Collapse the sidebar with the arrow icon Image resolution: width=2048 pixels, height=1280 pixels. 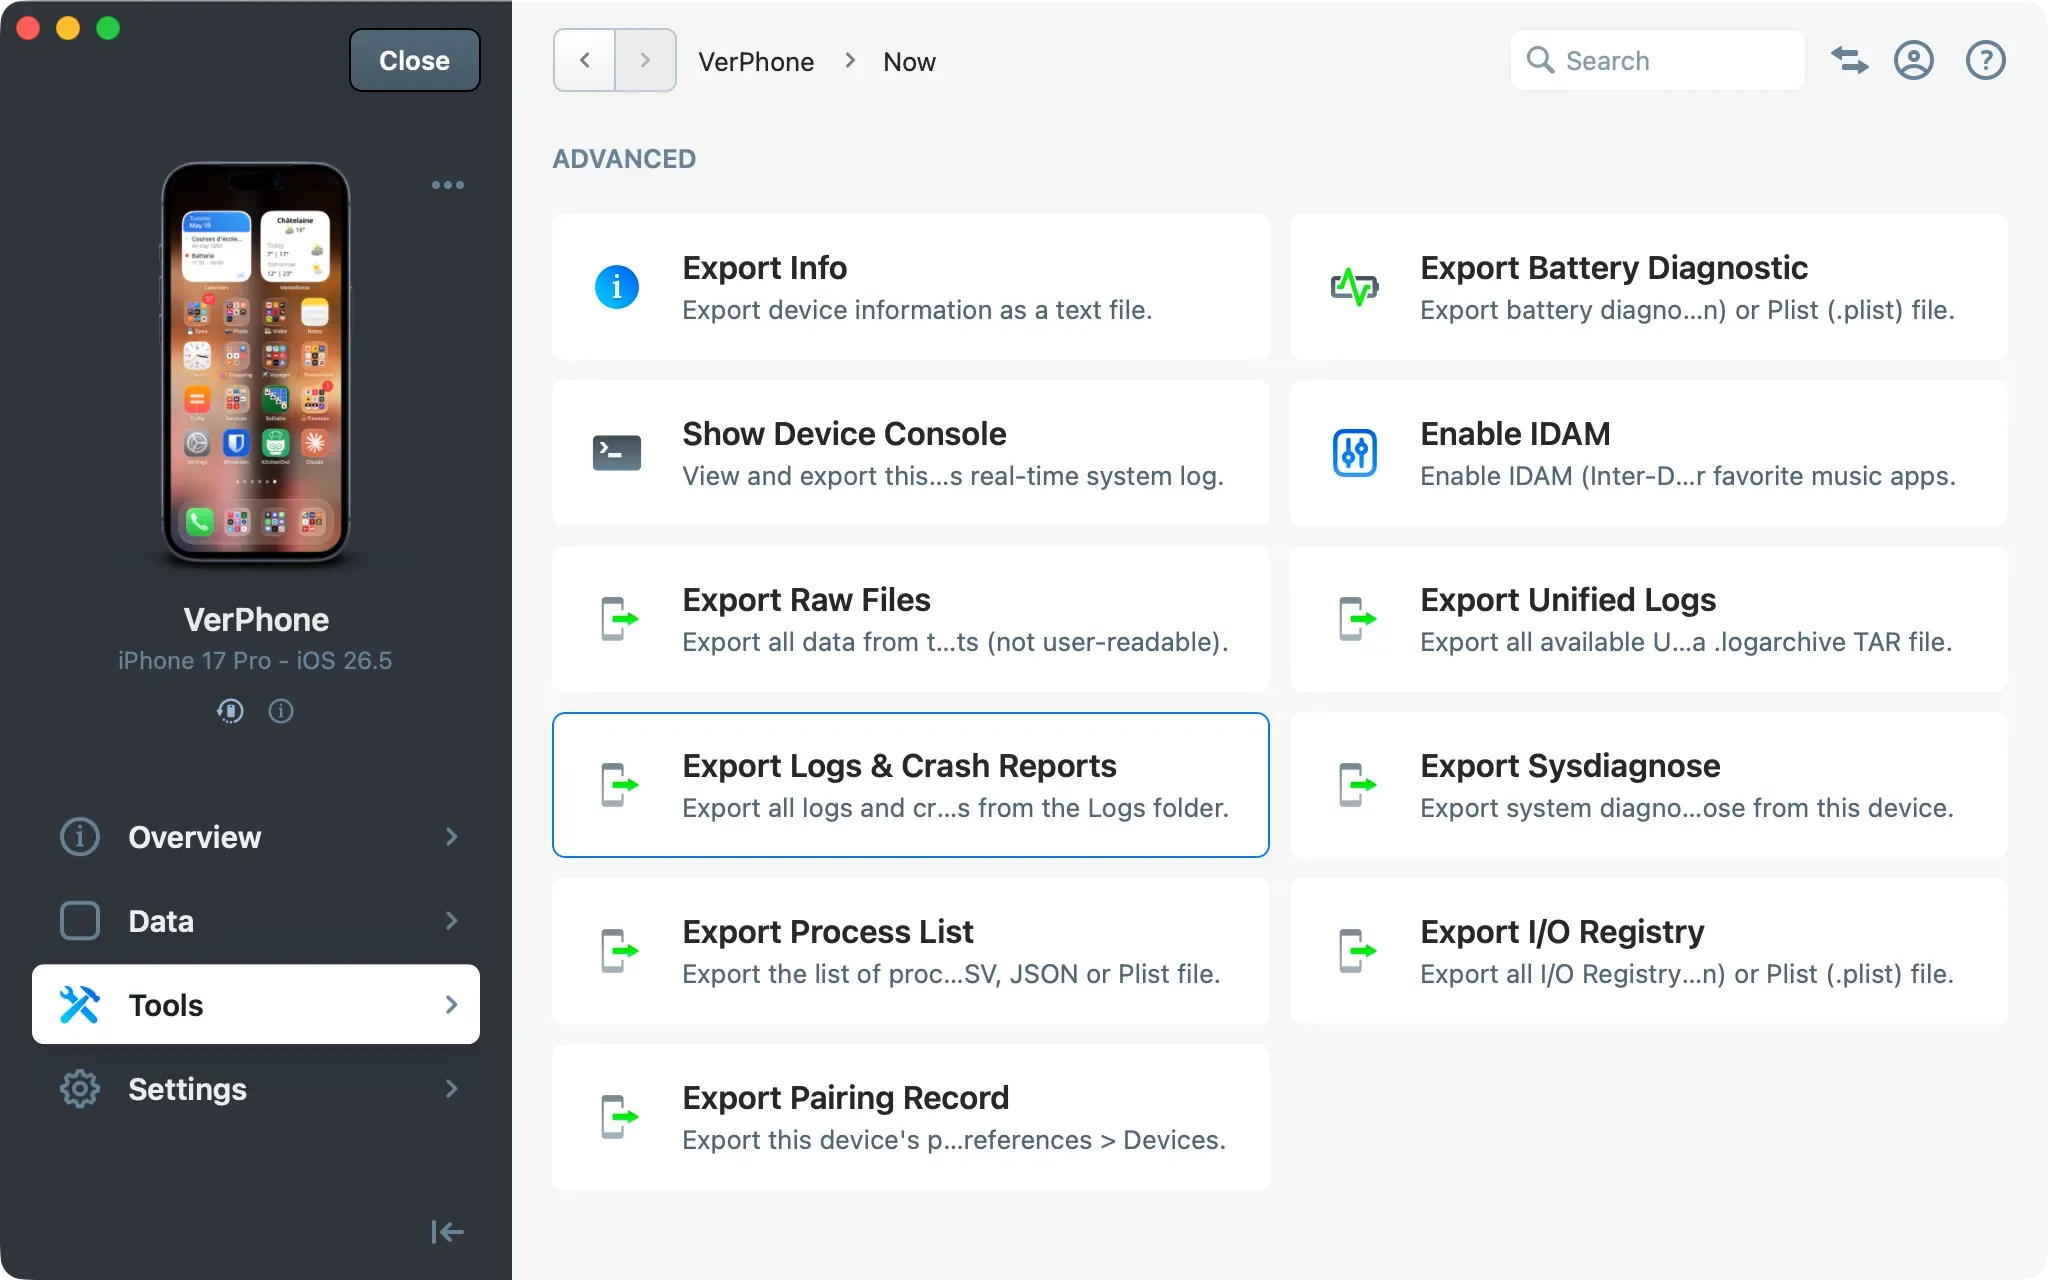pos(447,1232)
